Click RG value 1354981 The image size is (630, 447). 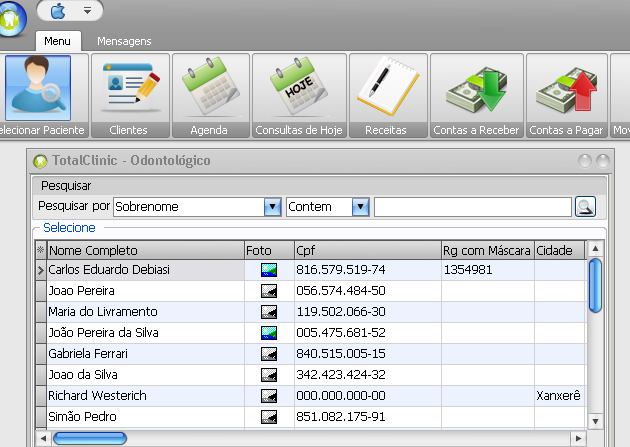468,269
